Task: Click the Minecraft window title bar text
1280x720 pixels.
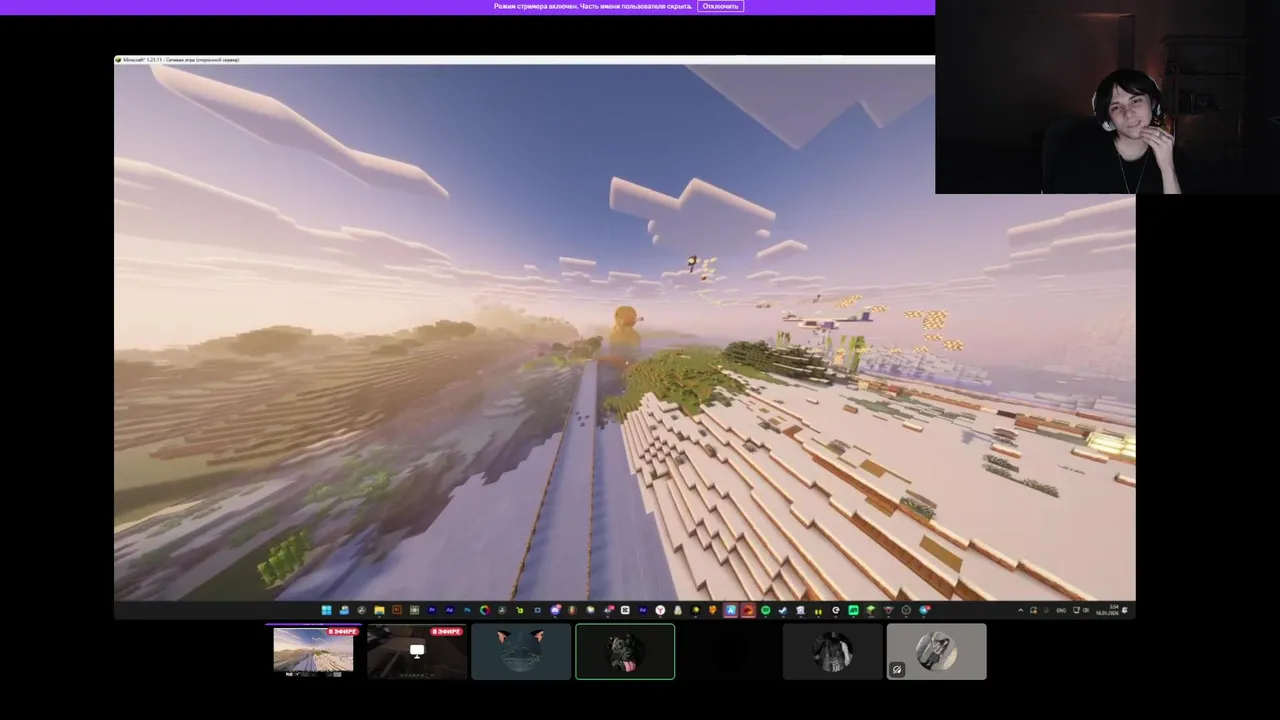Action: pos(181,60)
